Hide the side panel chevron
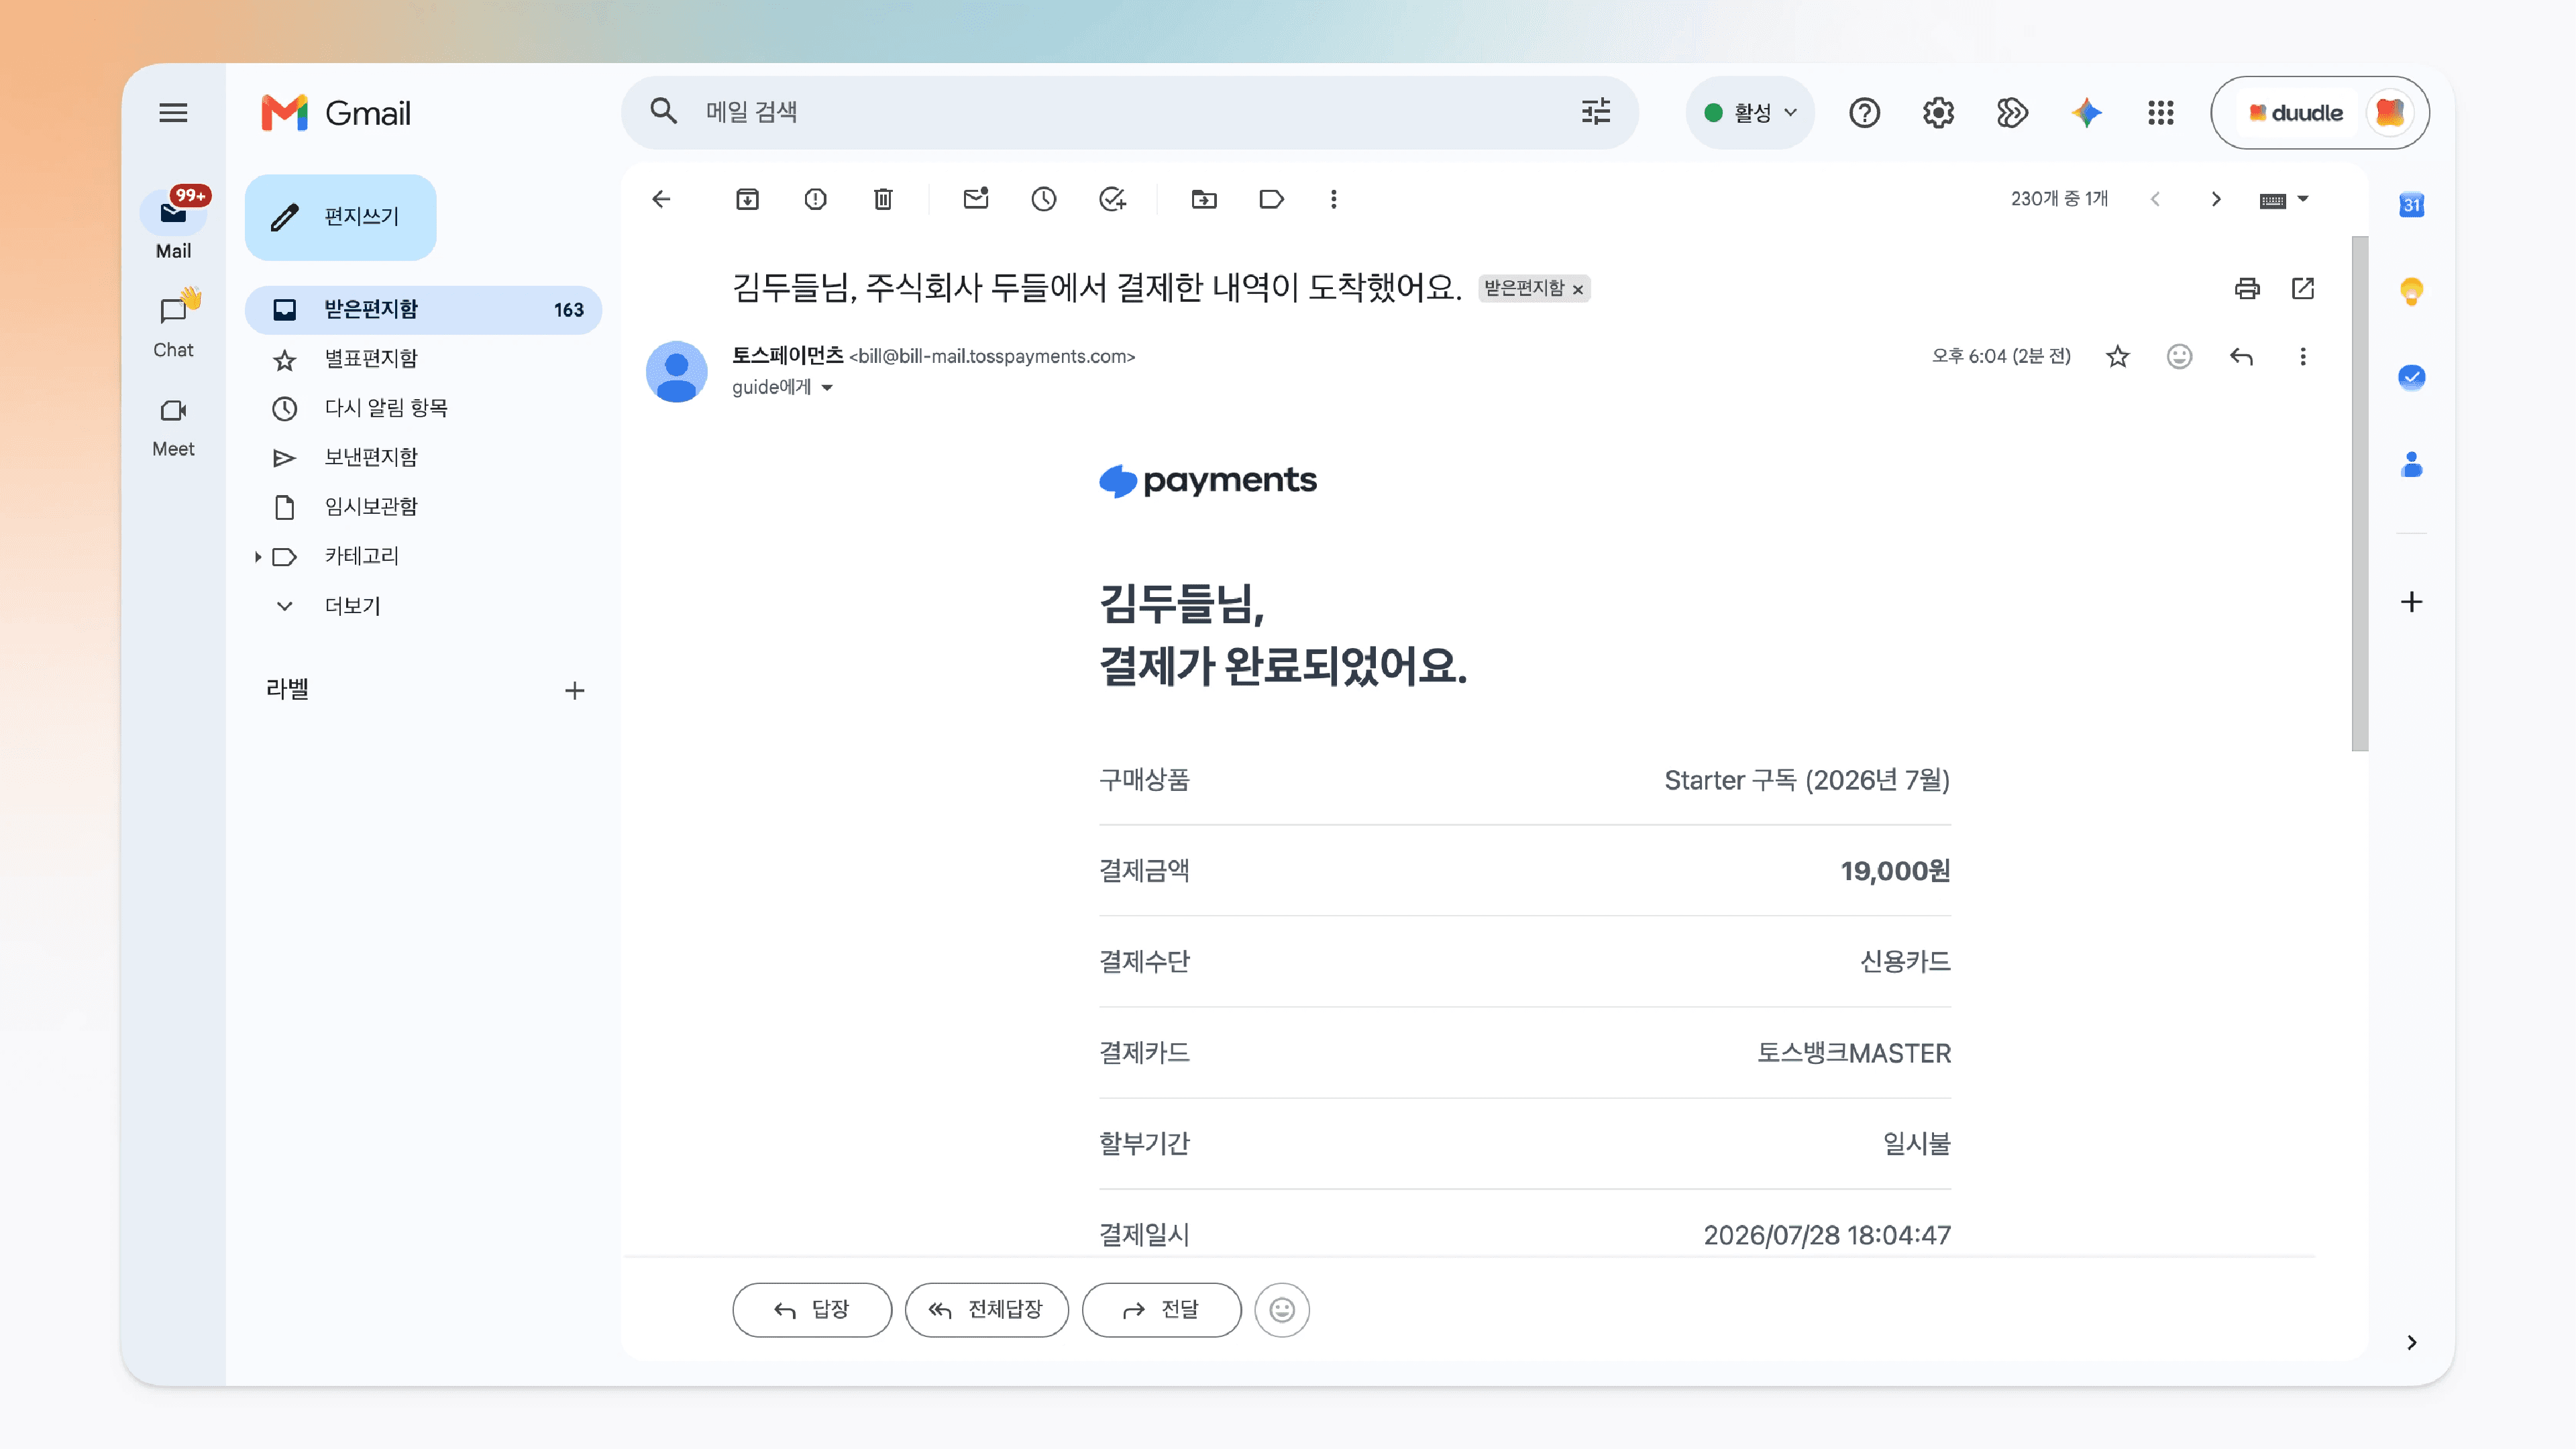This screenshot has width=2576, height=1449. (2411, 1342)
